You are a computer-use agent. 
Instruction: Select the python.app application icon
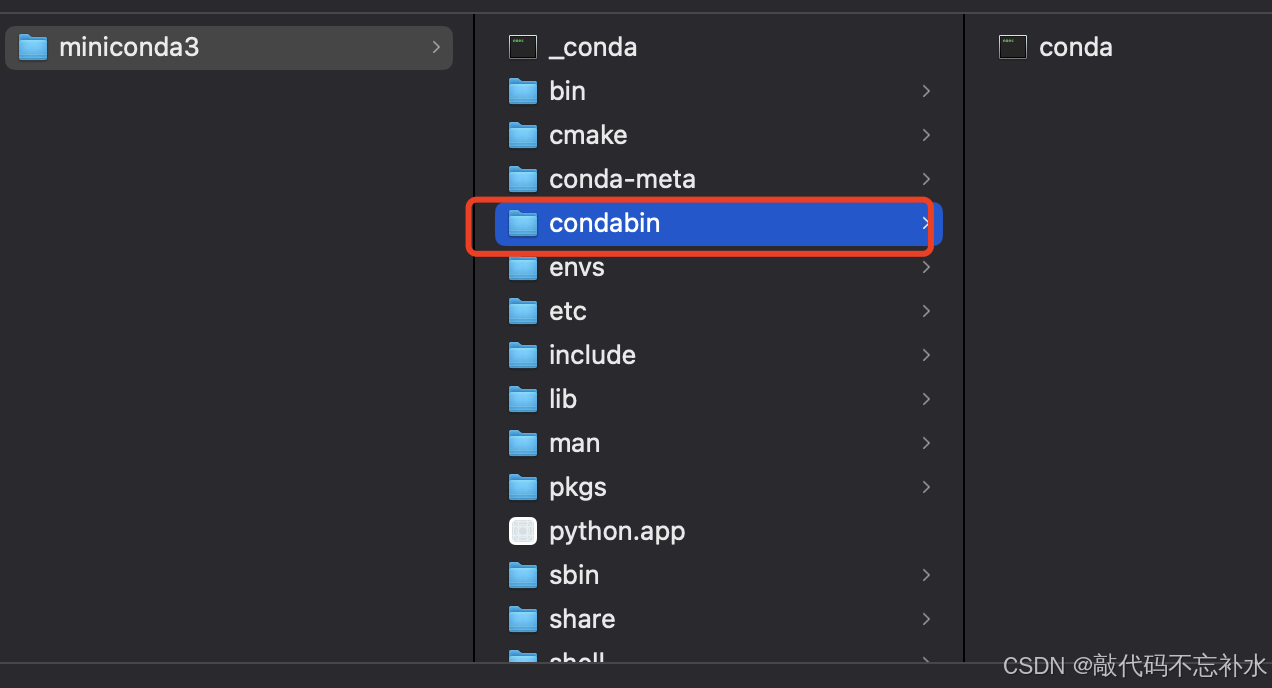523,531
